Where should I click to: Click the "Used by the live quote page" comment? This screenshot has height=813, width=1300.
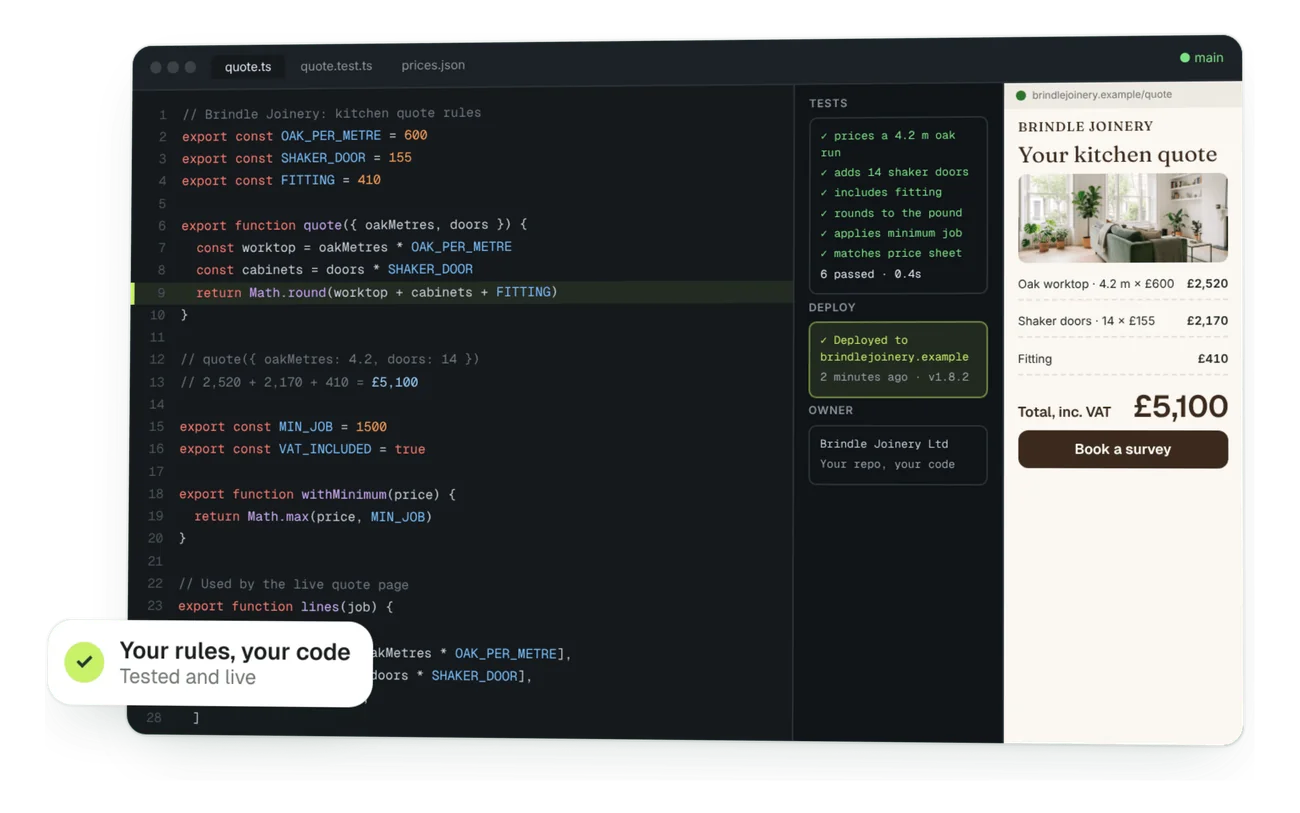(x=294, y=584)
